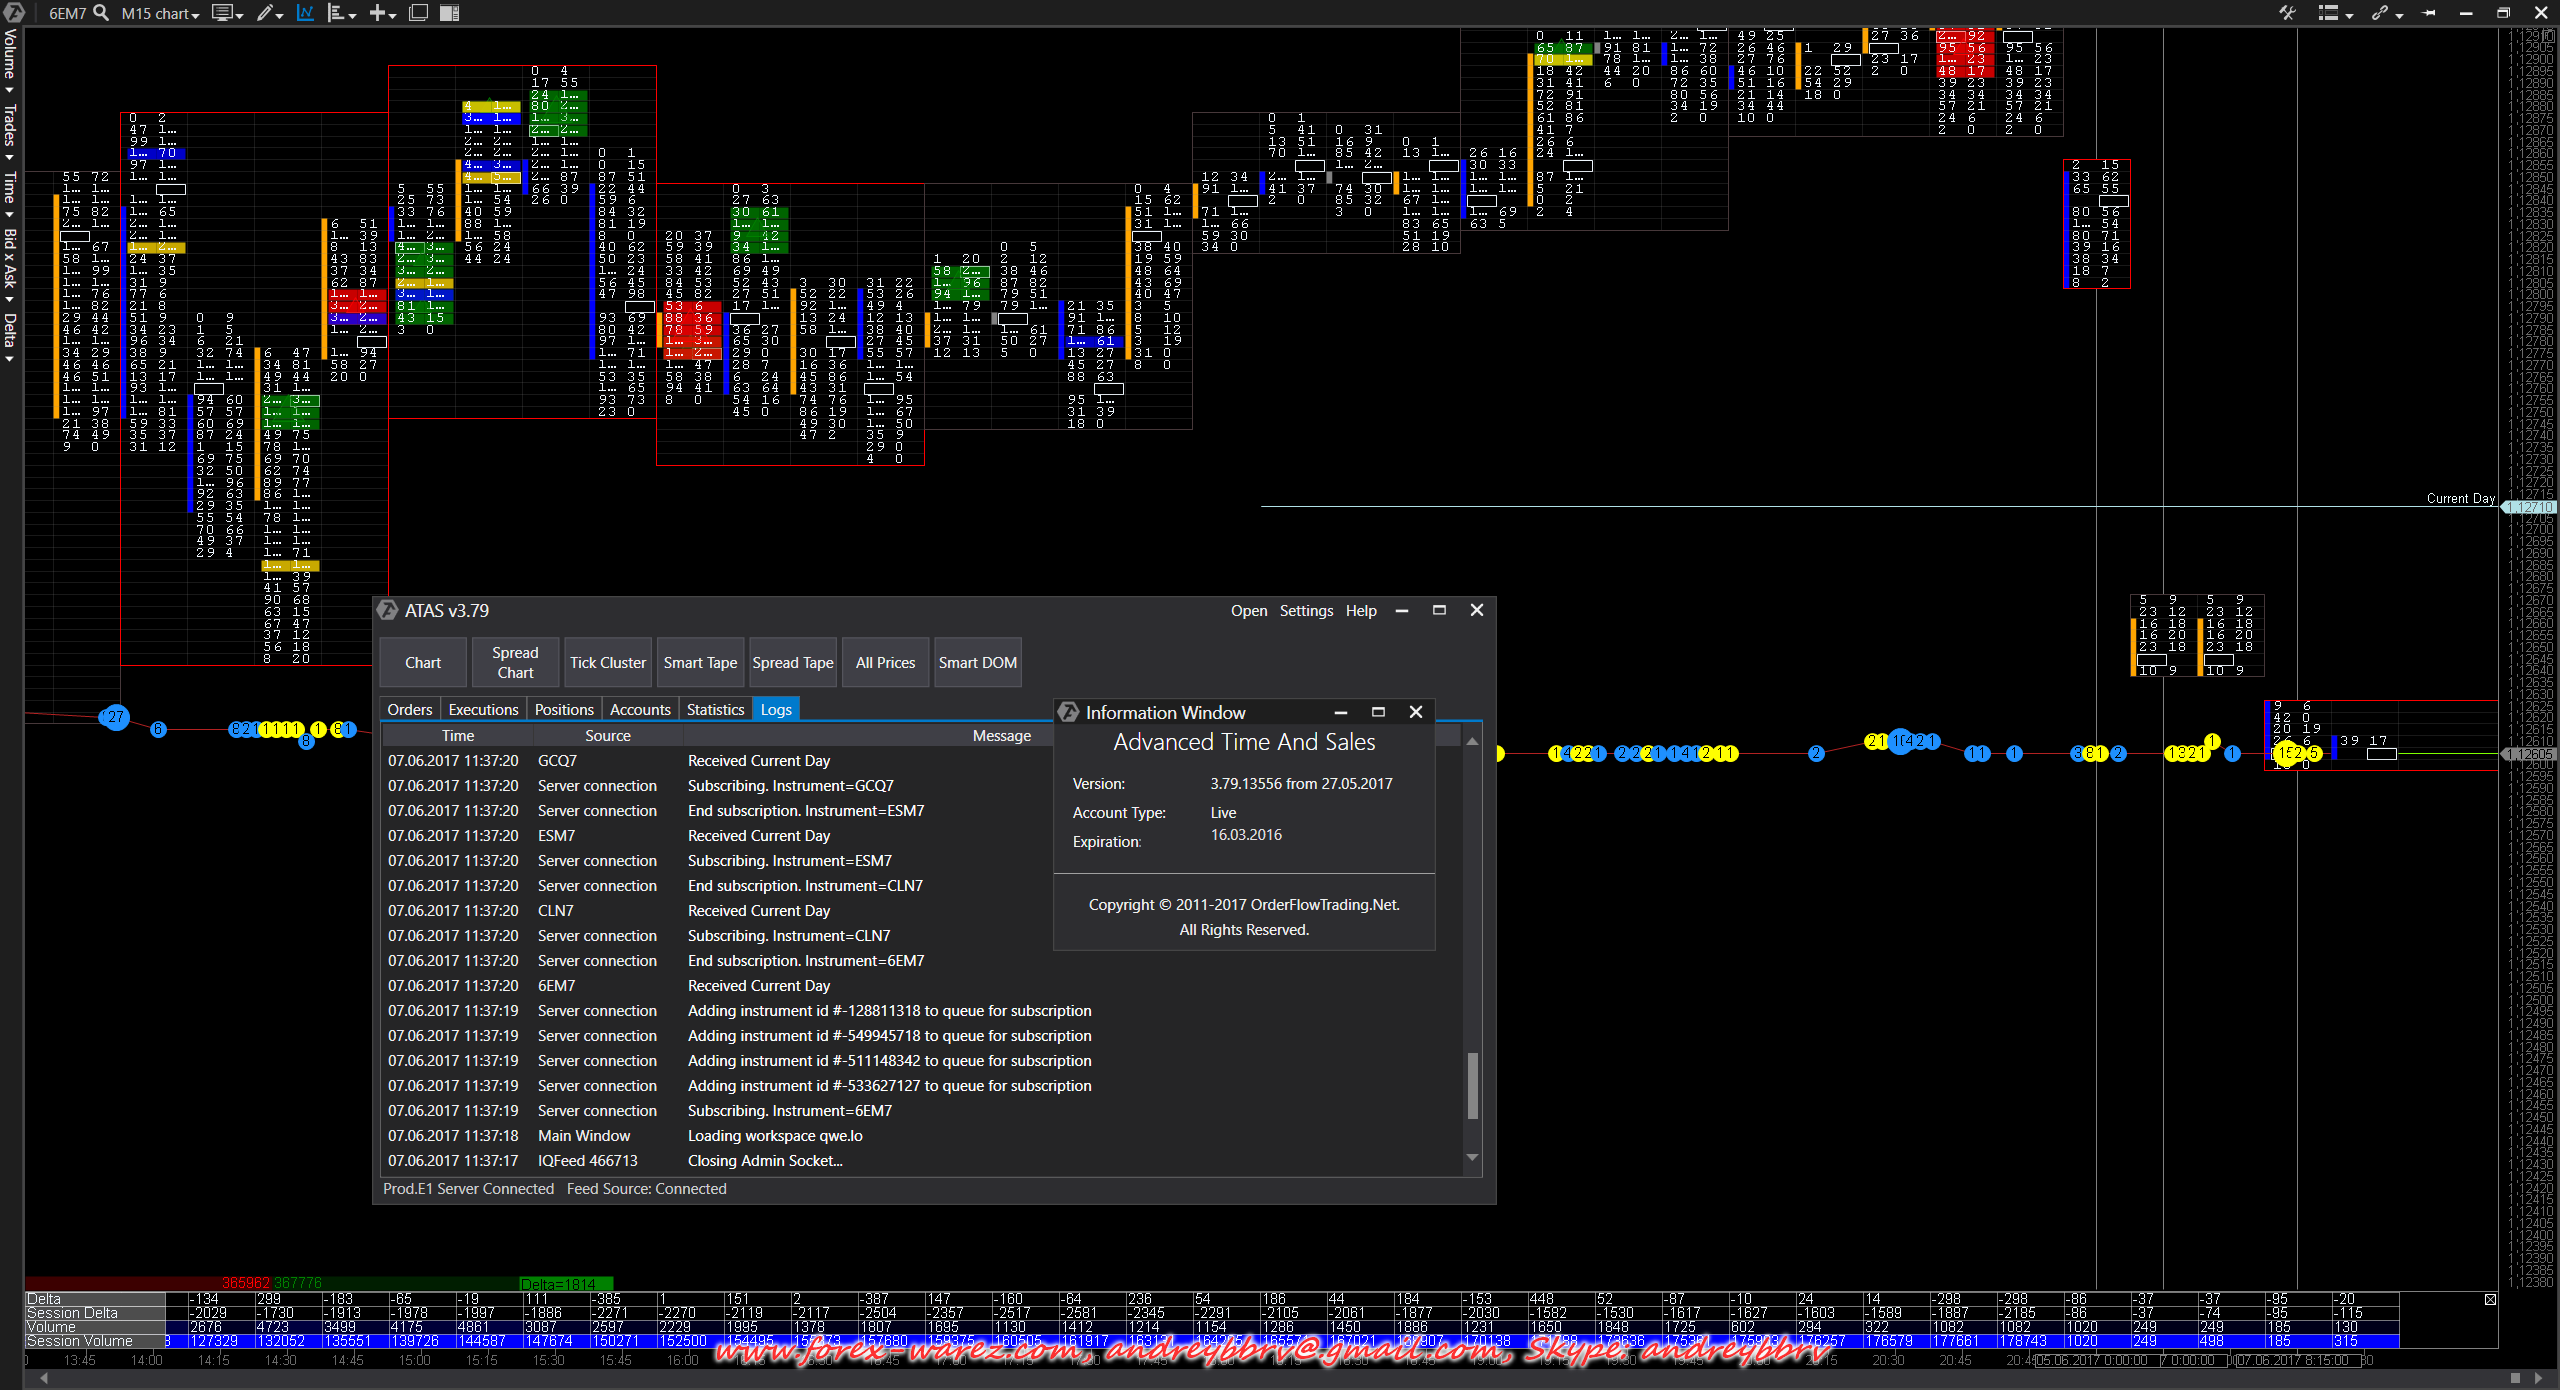The height and width of the screenshot is (1390, 2560).
Task: Open the Settings menu in ATAS window
Action: 1306,610
